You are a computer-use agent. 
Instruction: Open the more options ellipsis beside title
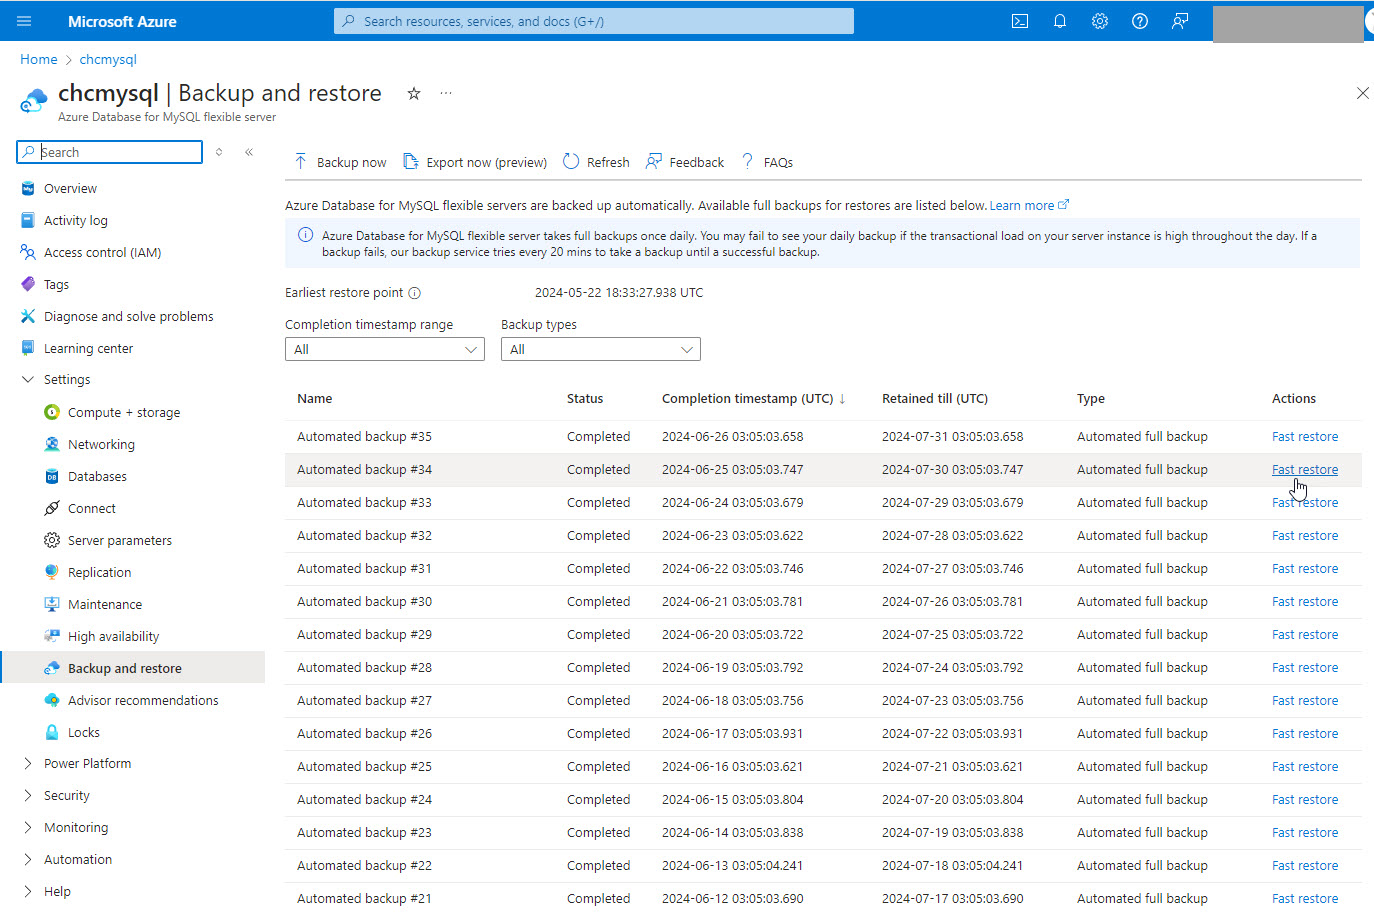(446, 93)
